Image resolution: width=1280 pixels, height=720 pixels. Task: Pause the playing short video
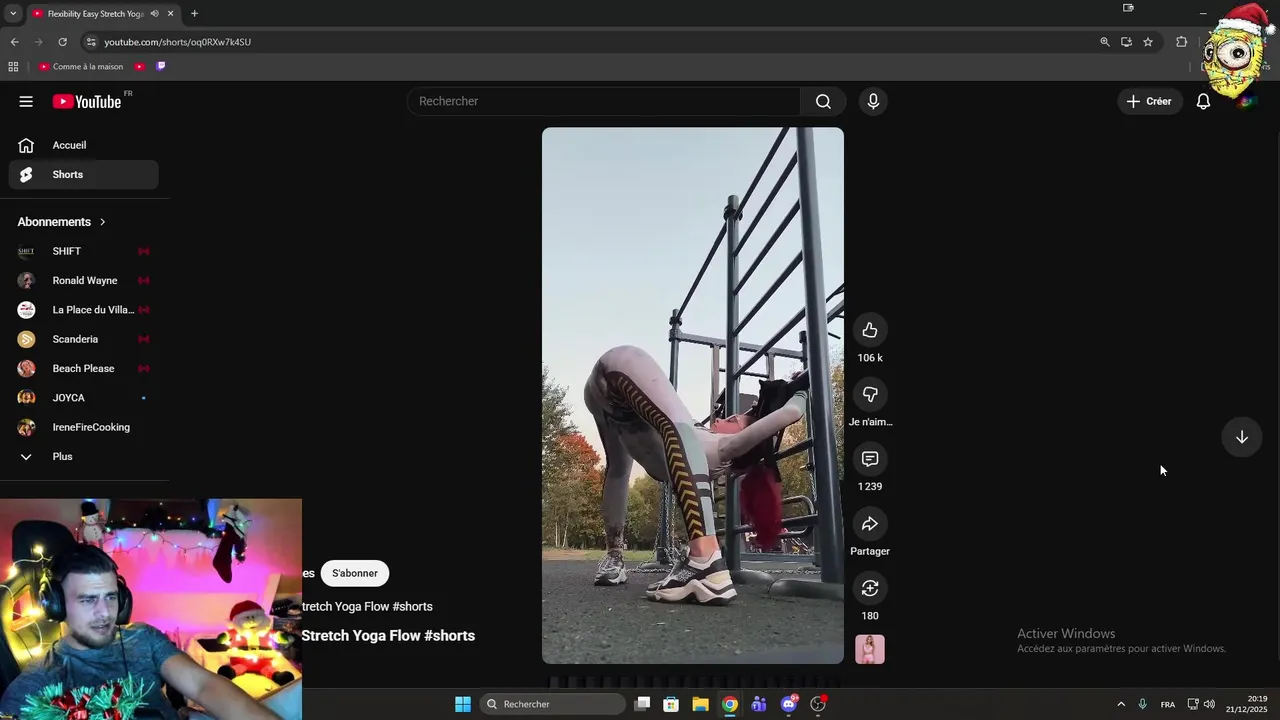[692, 395]
